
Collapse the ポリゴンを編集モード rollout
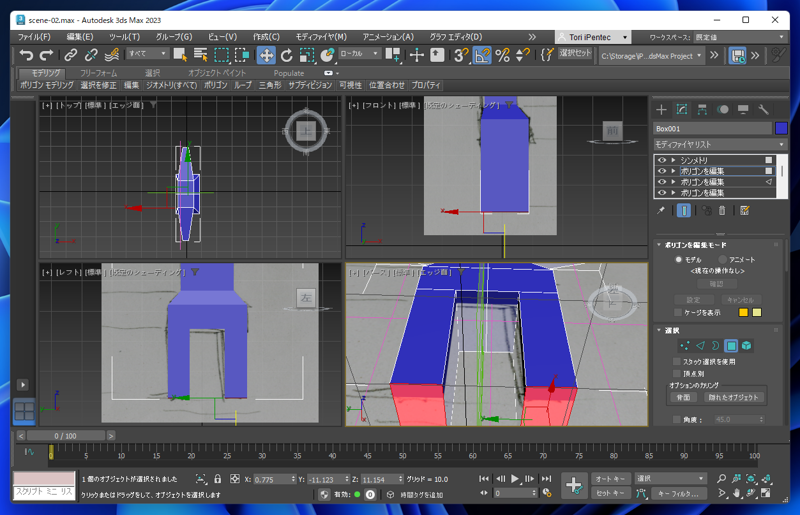(659, 245)
